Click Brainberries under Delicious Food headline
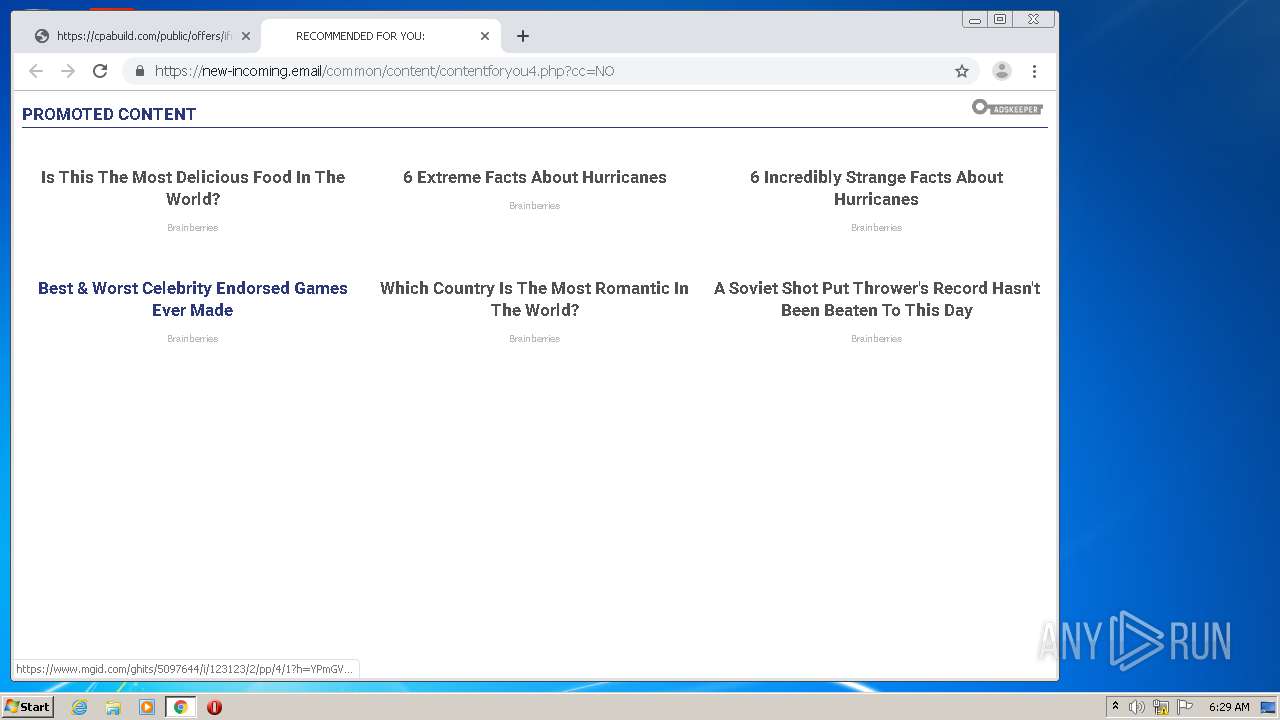 [193, 228]
